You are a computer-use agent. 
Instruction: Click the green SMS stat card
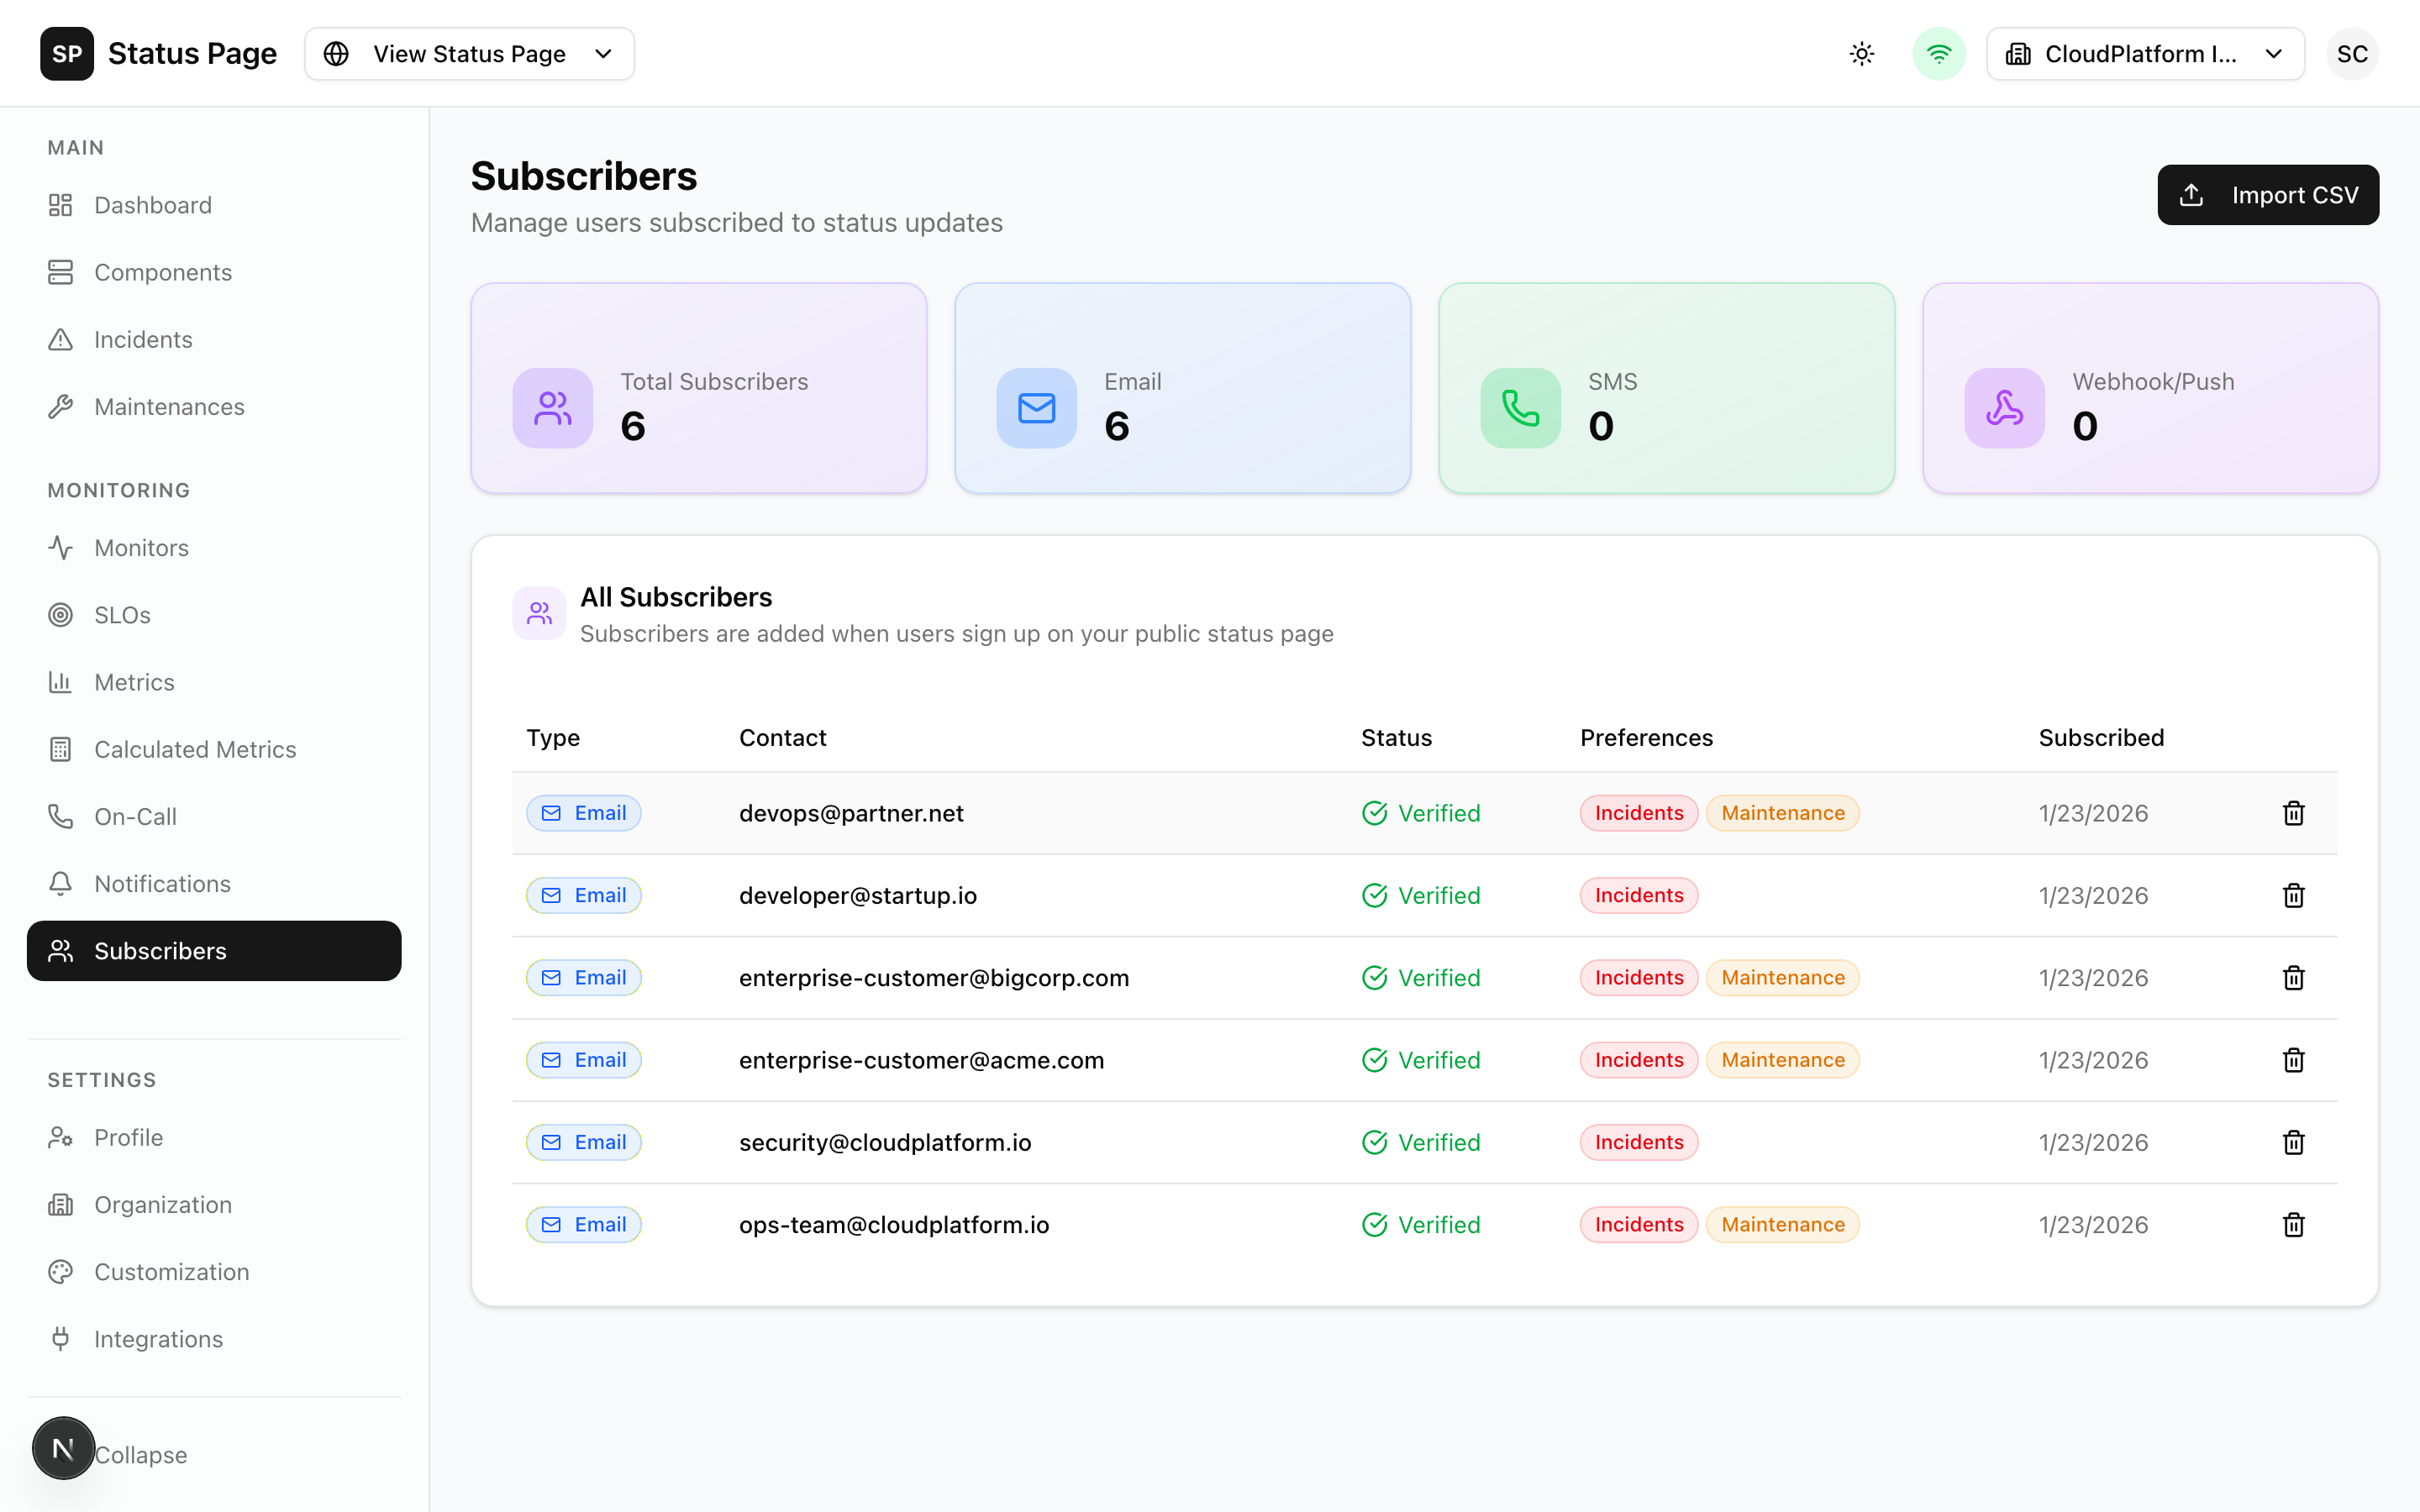pyautogui.click(x=1665, y=389)
